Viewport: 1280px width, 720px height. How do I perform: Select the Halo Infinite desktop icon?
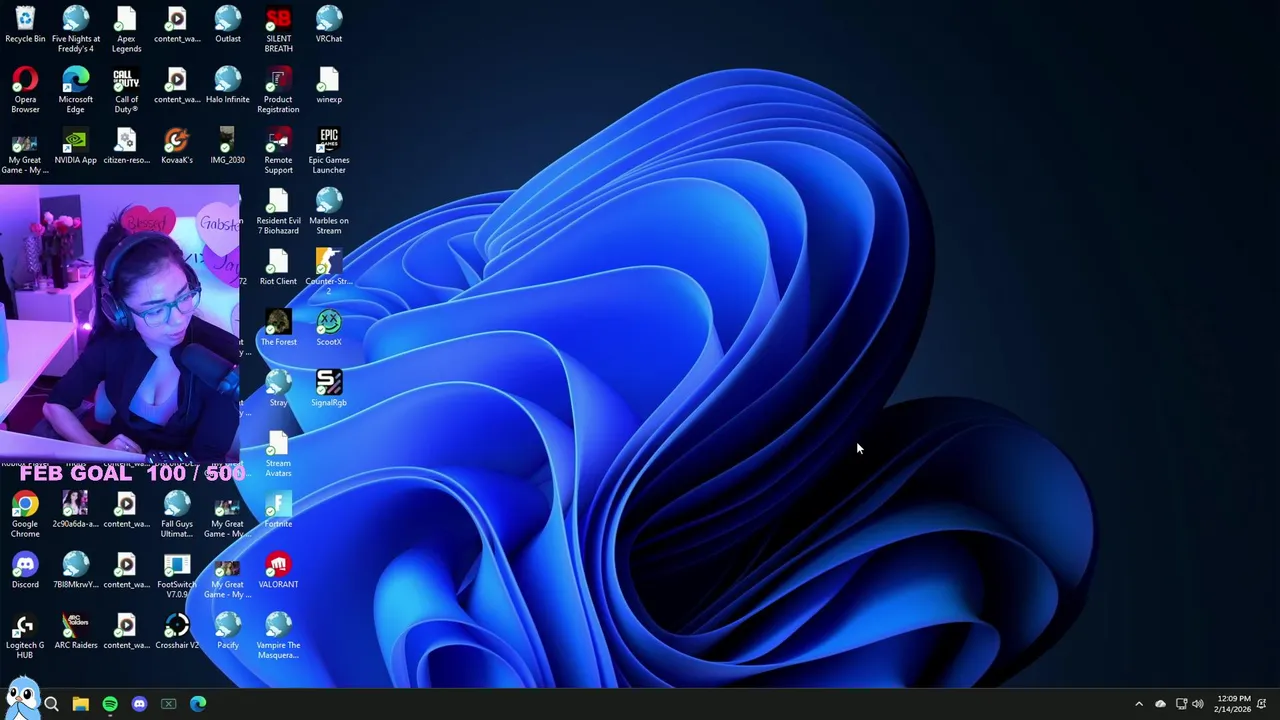(227, 86)
